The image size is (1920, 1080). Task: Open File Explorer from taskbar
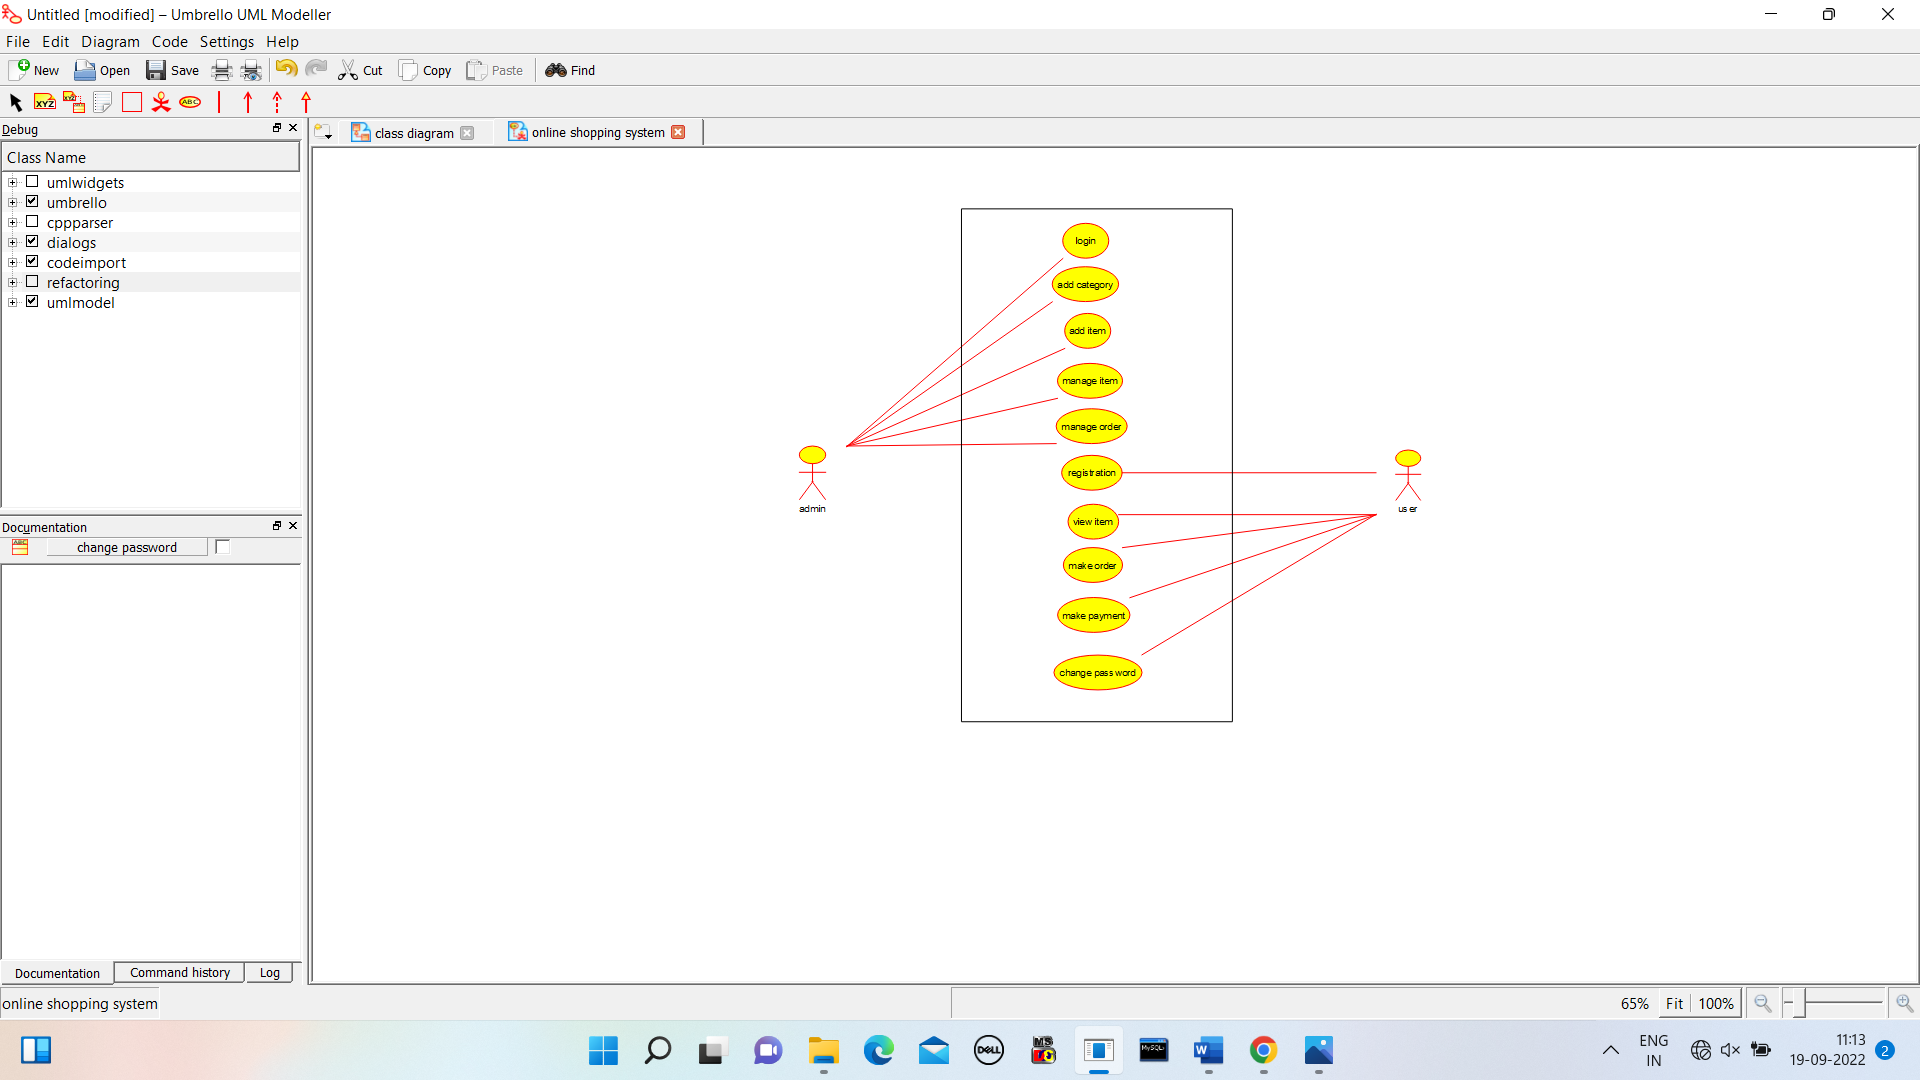point(824,1050)
